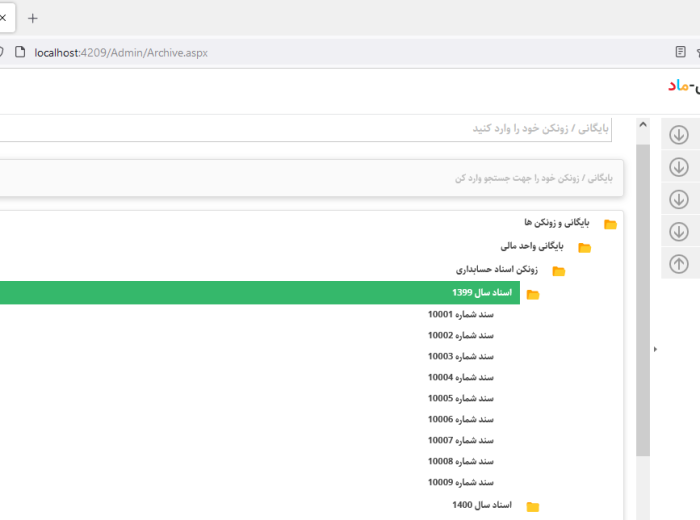Image resolution: width=700 pixels, height=520 pixels.
Task: Open reader view icon in address bar
Action: pos(681,52)
